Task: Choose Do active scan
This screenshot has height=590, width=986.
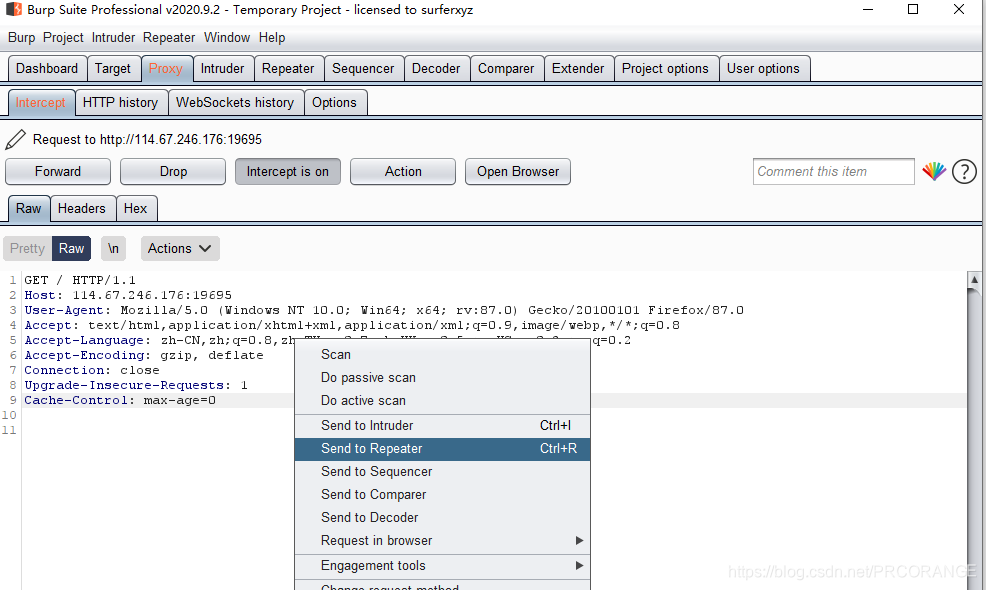Action: coord(442,401)
